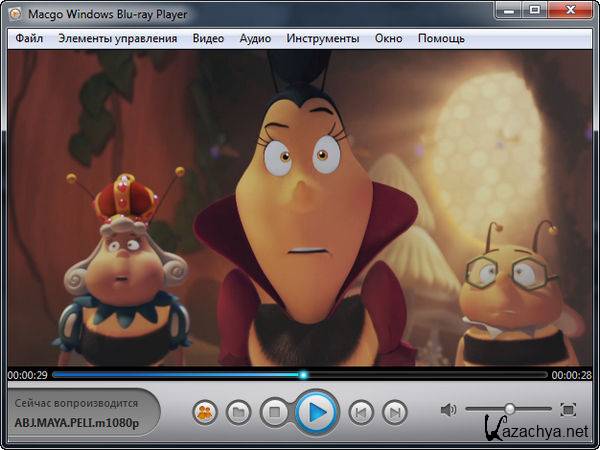The width and height of the screenshot is (600, 450).
Task: Click the now-playing file name ABJ.MAYA.PELI.m1080p
Action: coord(76,422)
